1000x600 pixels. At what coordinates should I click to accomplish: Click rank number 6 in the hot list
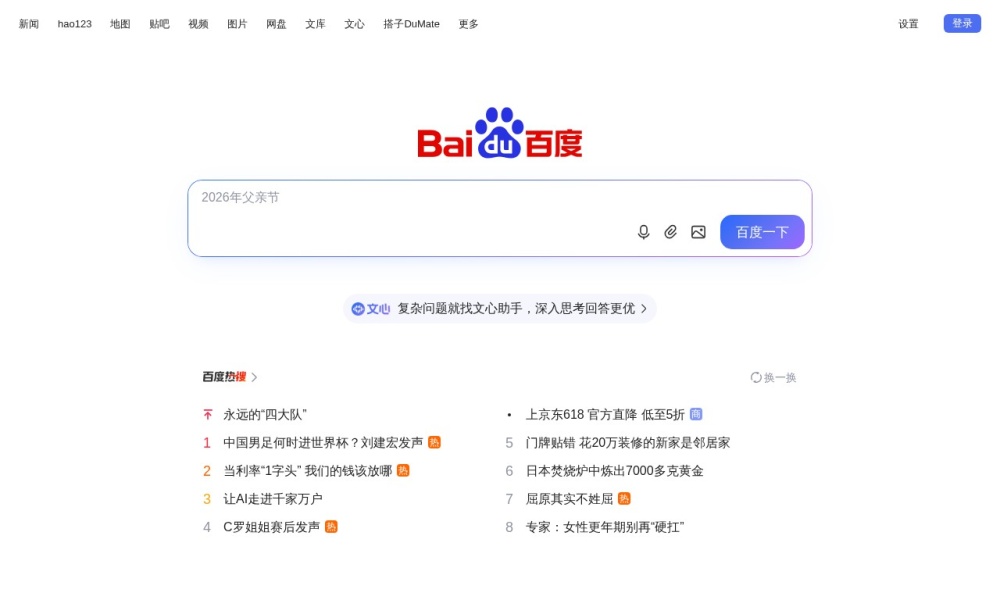click(x=509, y=471)
